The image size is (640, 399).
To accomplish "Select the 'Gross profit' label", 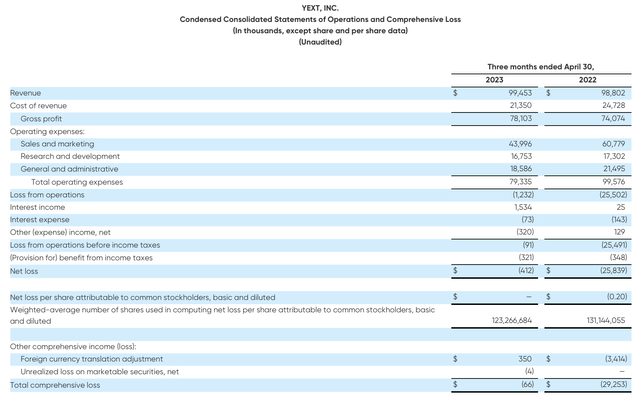I will (x=41, y=119).
